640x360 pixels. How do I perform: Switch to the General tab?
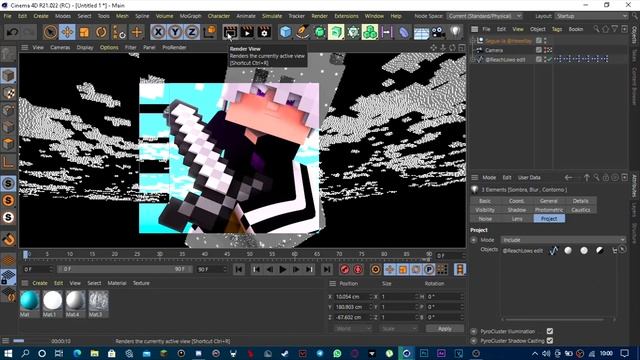[549, 201]
